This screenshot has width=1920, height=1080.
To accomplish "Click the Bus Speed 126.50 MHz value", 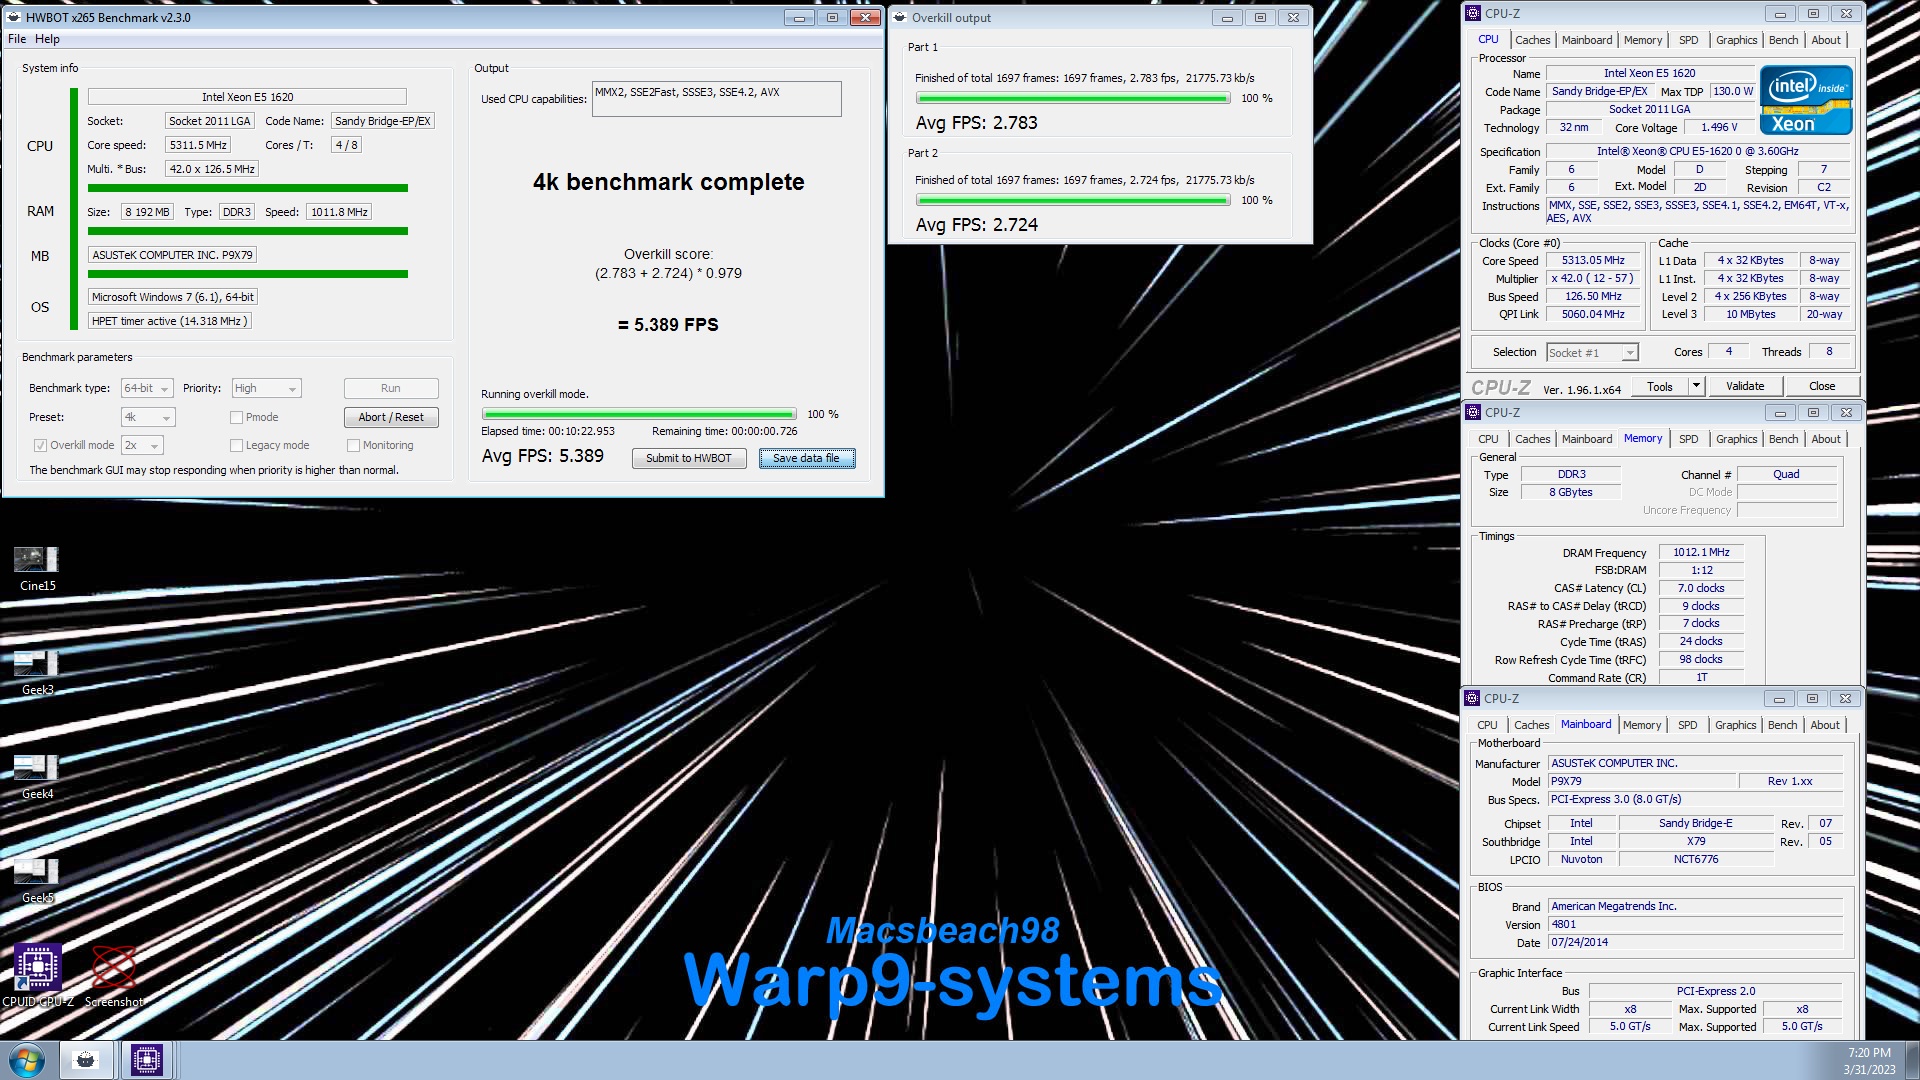I will [x=1593, y=296].
